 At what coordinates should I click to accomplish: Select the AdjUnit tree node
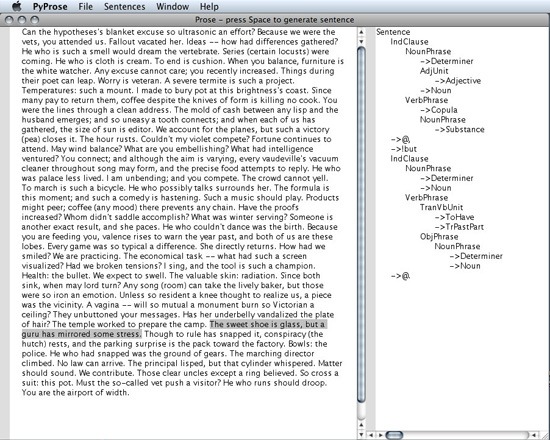click(434, 71)
